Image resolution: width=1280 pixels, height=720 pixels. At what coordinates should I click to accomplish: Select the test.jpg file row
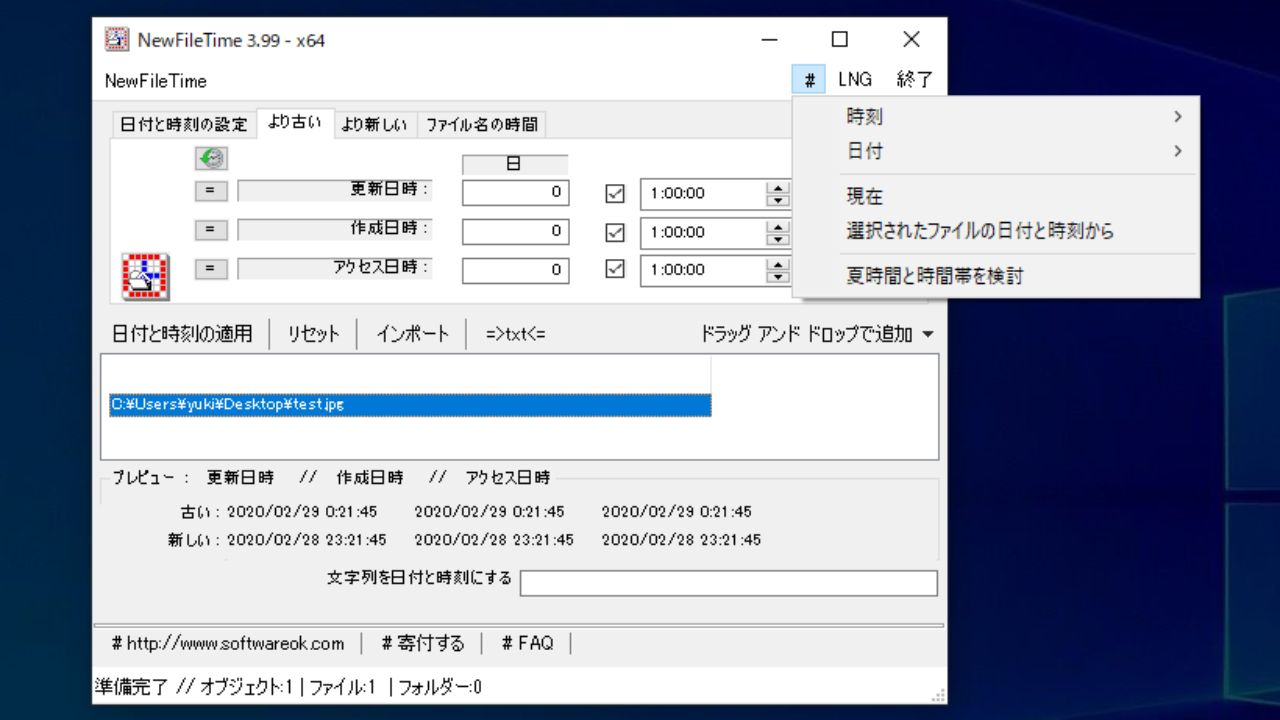click(410, 405)
